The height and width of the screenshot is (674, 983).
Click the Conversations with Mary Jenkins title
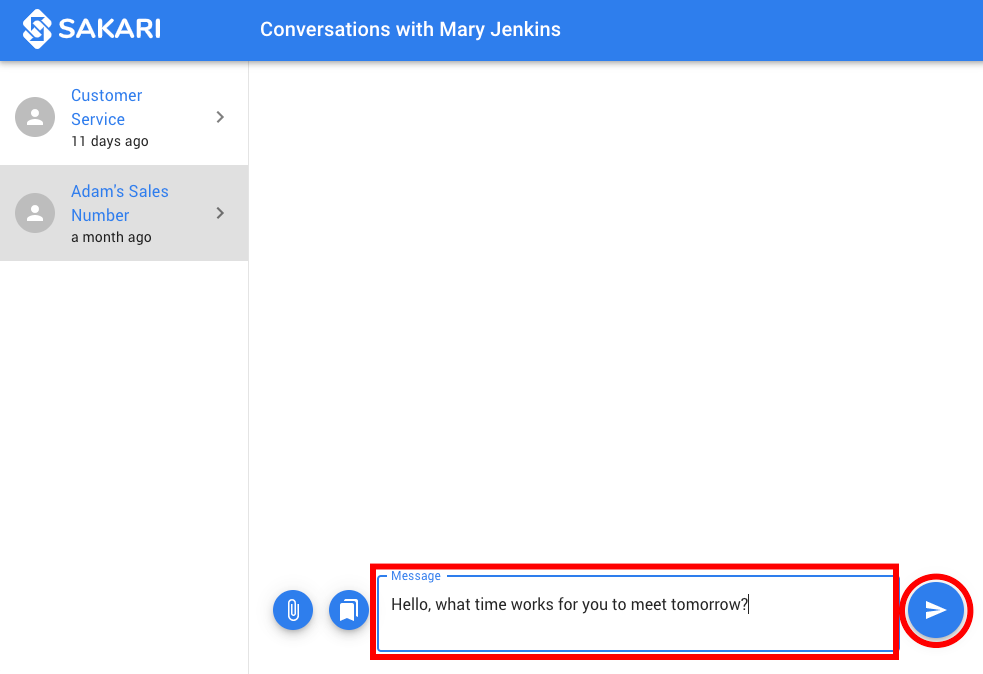(410, 29)
